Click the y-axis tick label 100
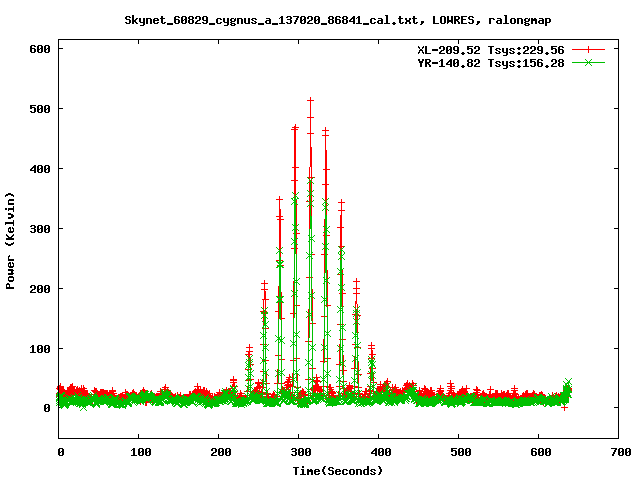Image resolution: width=640 pixels, height=480 pixels. click(40, 349)
